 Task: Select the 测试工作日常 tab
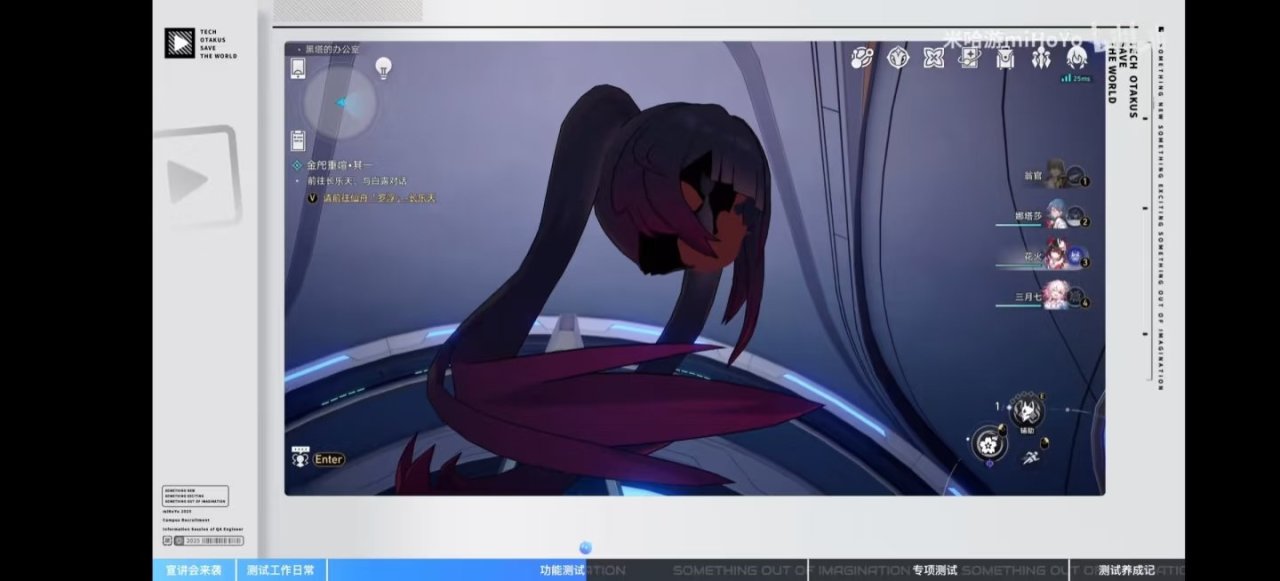pos(281,570)
